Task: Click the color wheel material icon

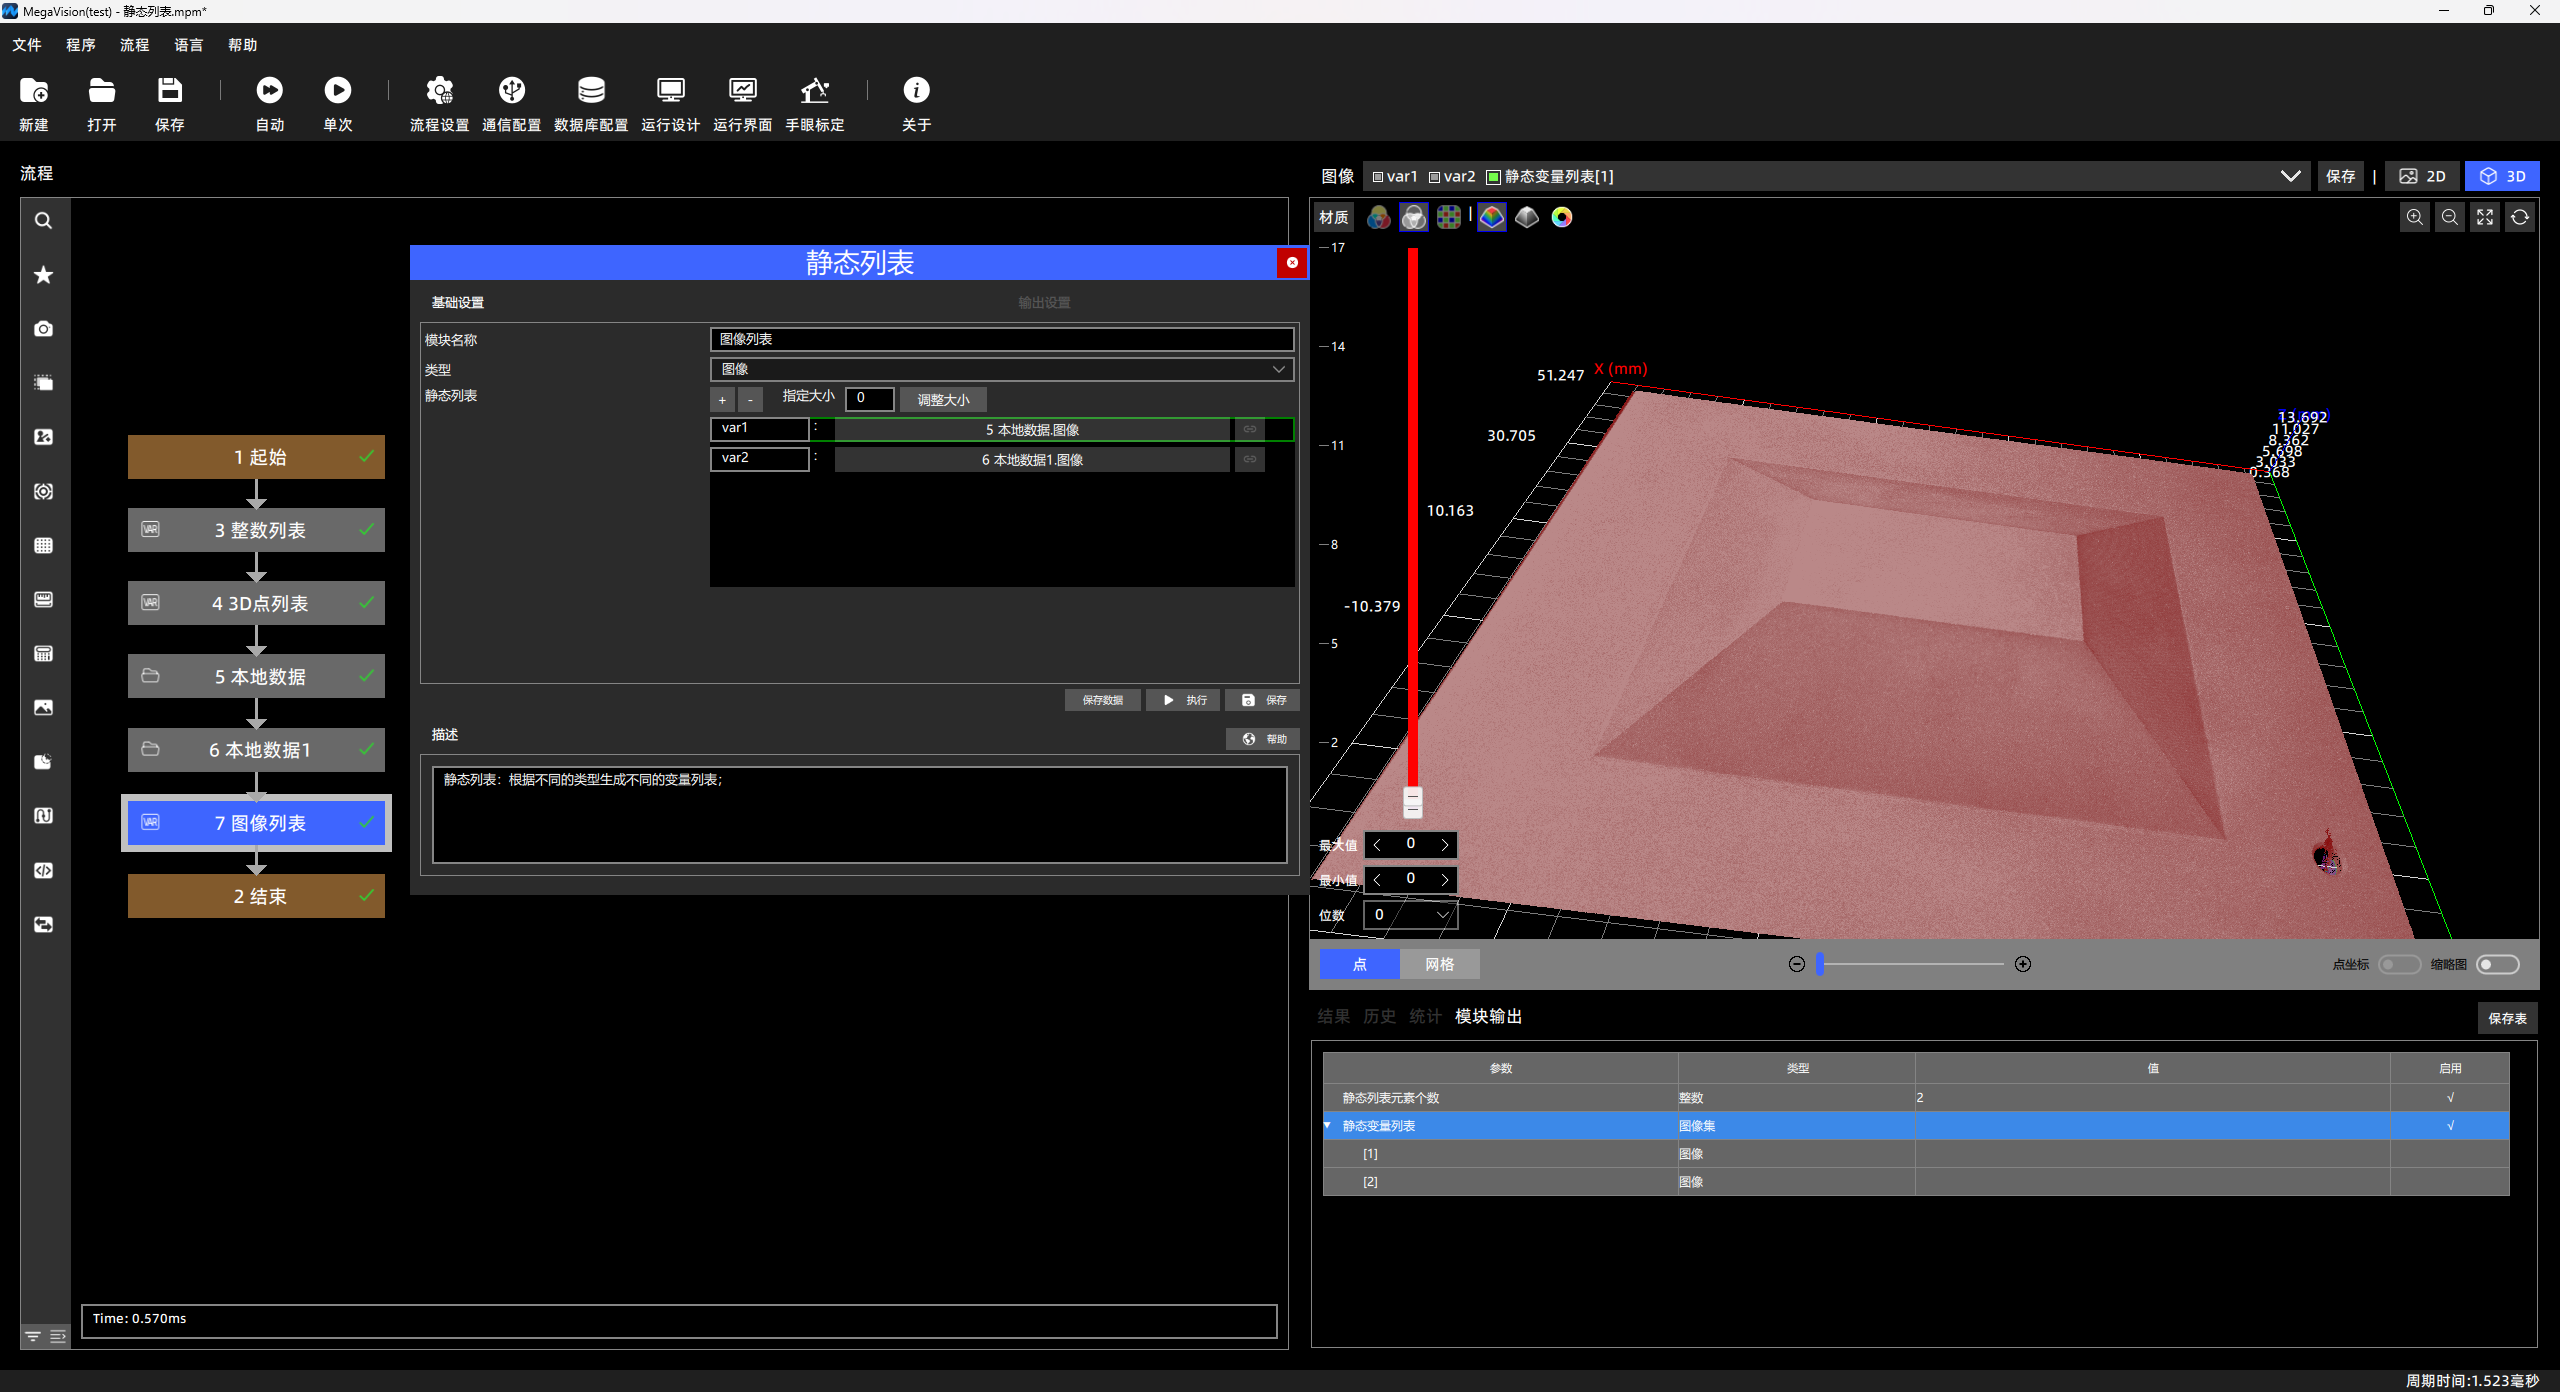Action: tap(1562, 217)
